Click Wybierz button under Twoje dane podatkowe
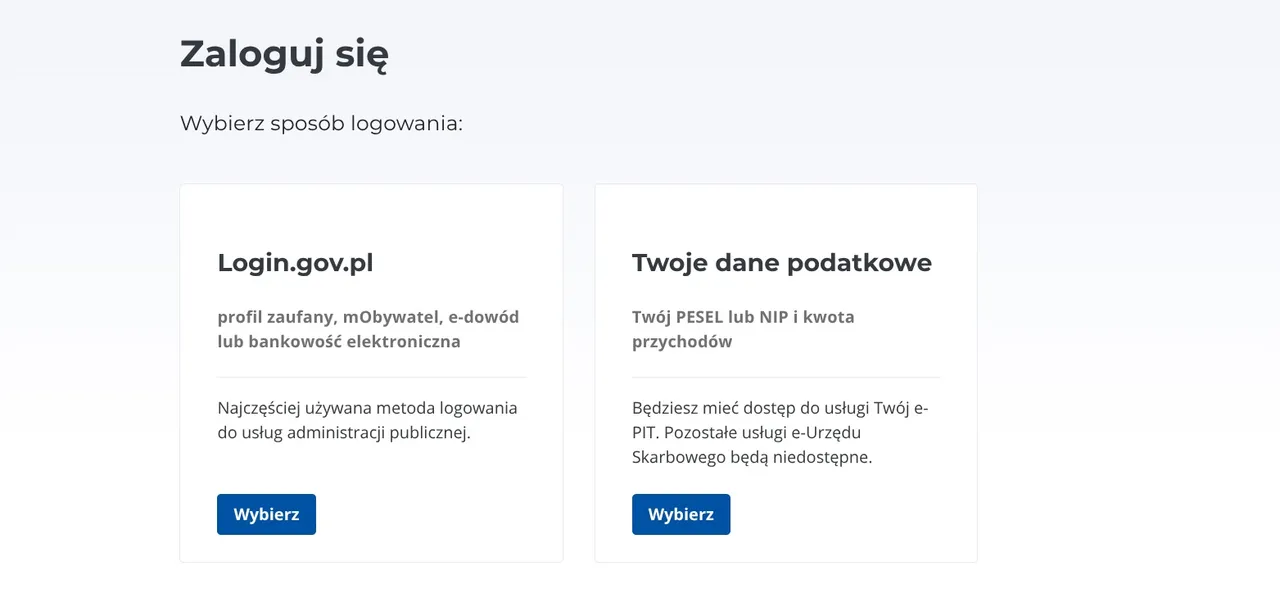 tap(681, 514)
